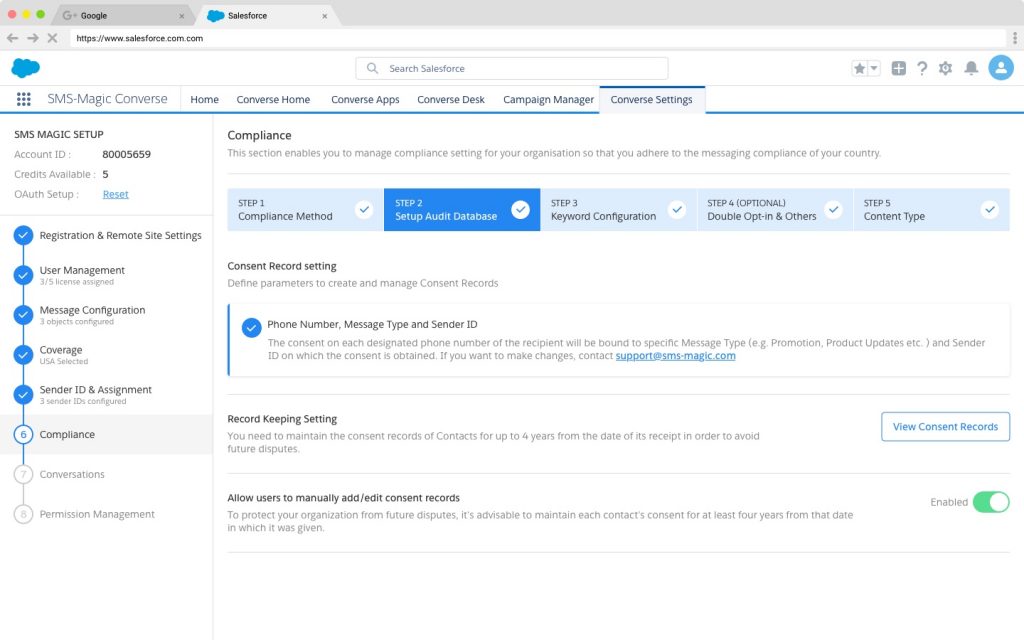Click the Step 1 checkmark icon

click(364, 210)
